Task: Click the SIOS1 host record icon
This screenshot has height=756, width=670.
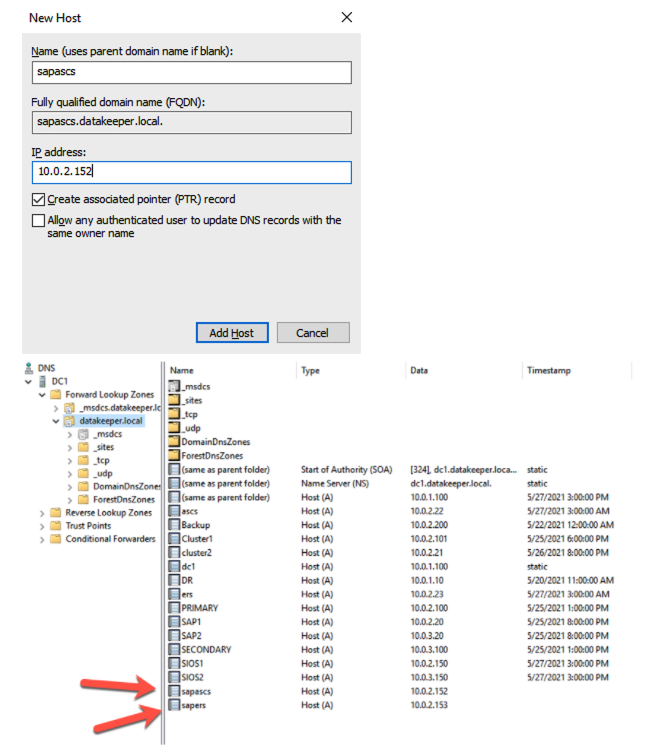Action: [x=174, y=663]
